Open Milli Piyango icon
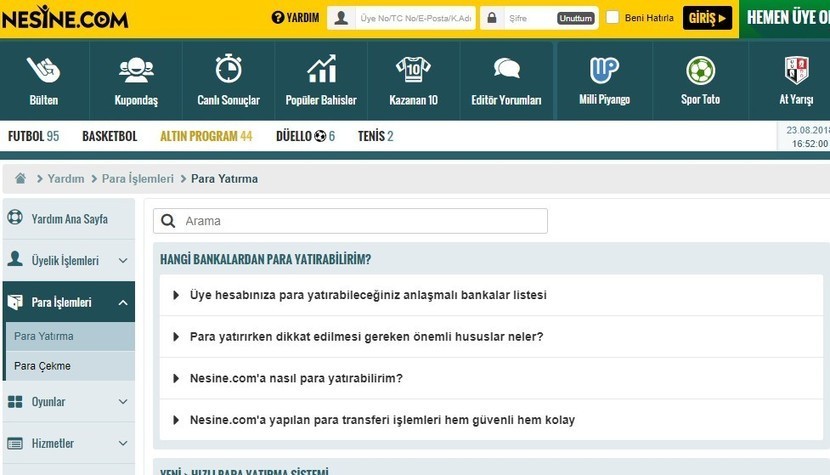The image size is (830, 475). (x=604, y=69)
